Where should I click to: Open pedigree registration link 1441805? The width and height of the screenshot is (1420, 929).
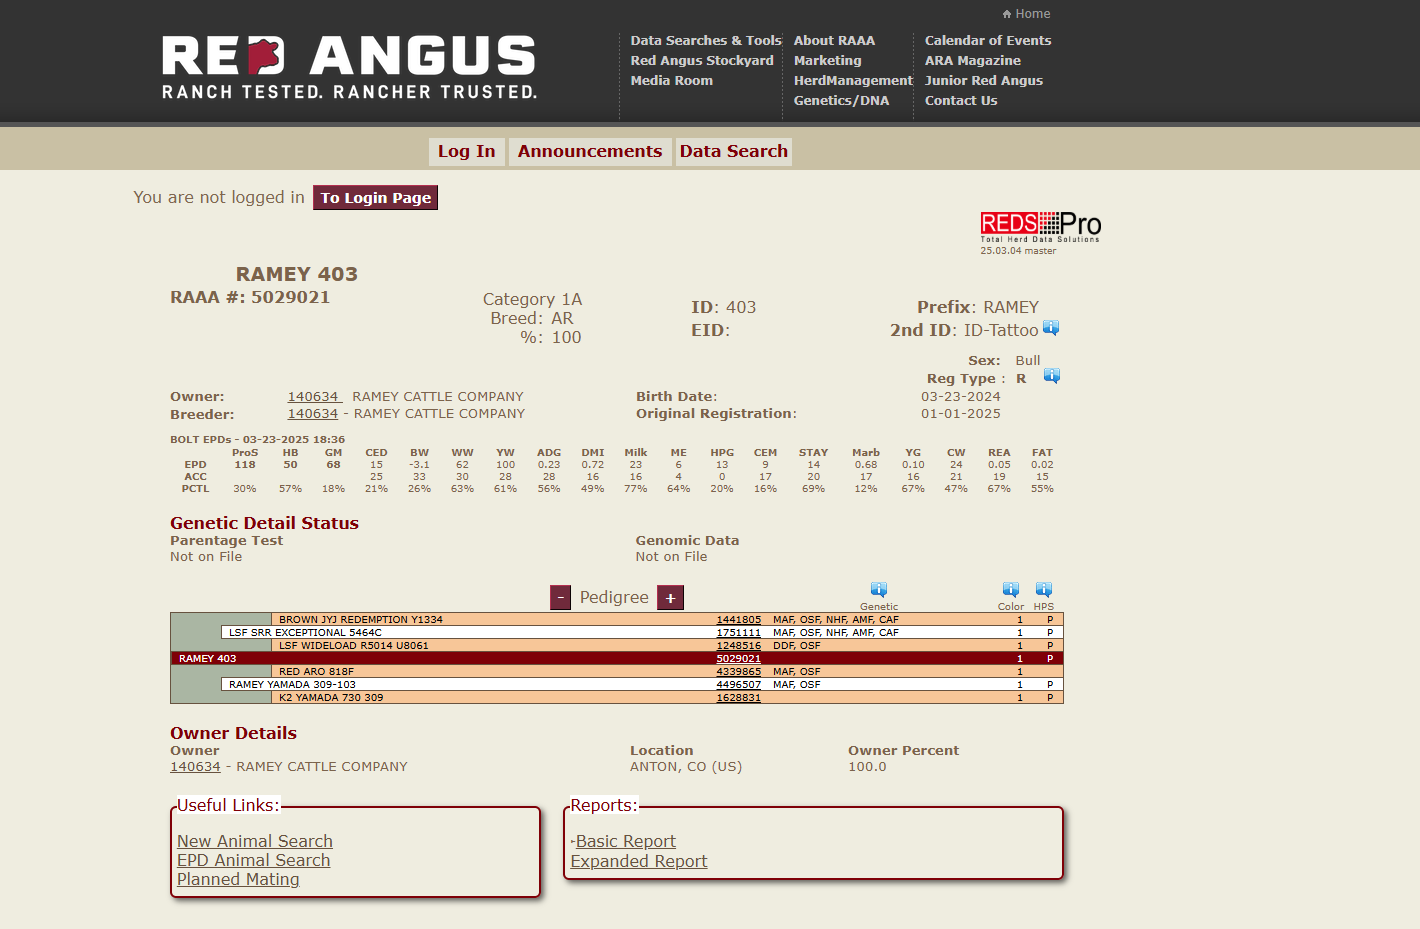click(738, 620)
